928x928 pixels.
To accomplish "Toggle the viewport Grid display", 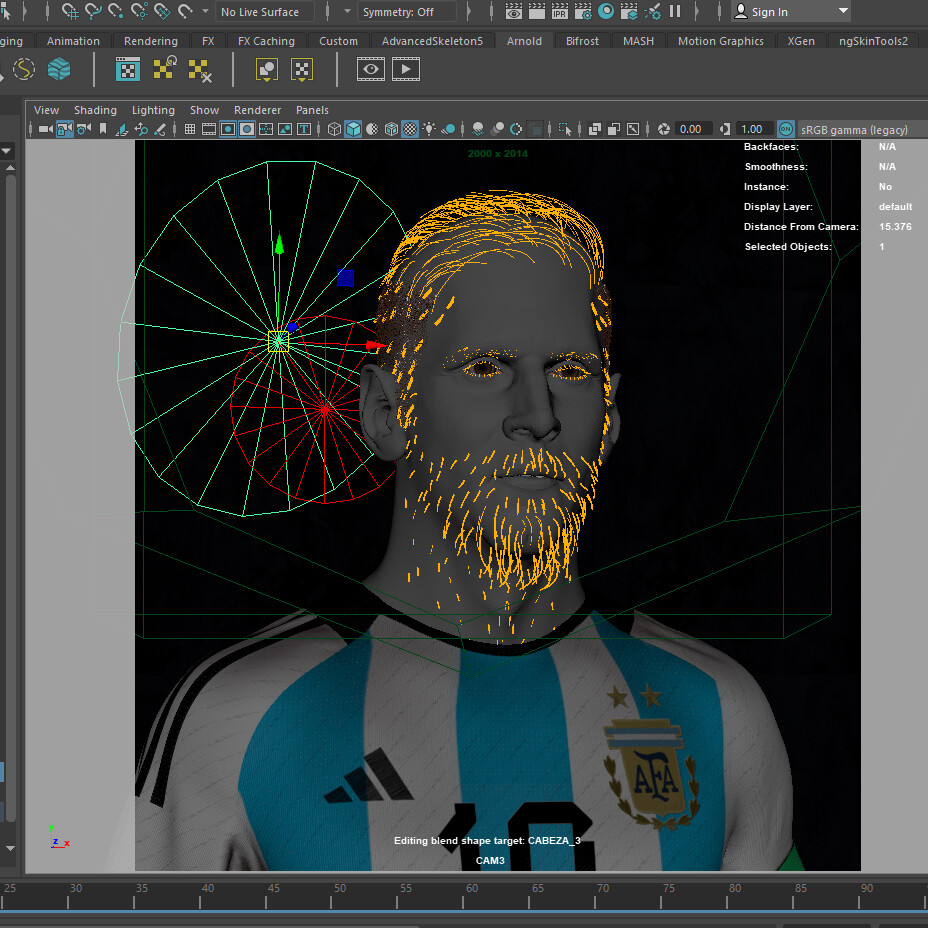I will point(189,129).
